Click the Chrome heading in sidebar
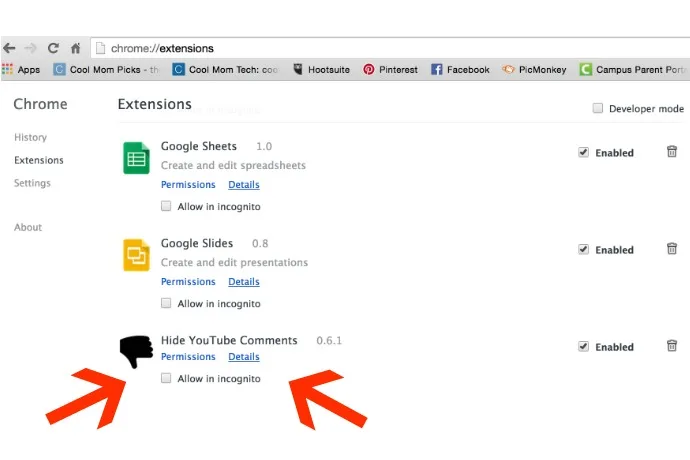This screenshot has width=690, height=460. 40,104
